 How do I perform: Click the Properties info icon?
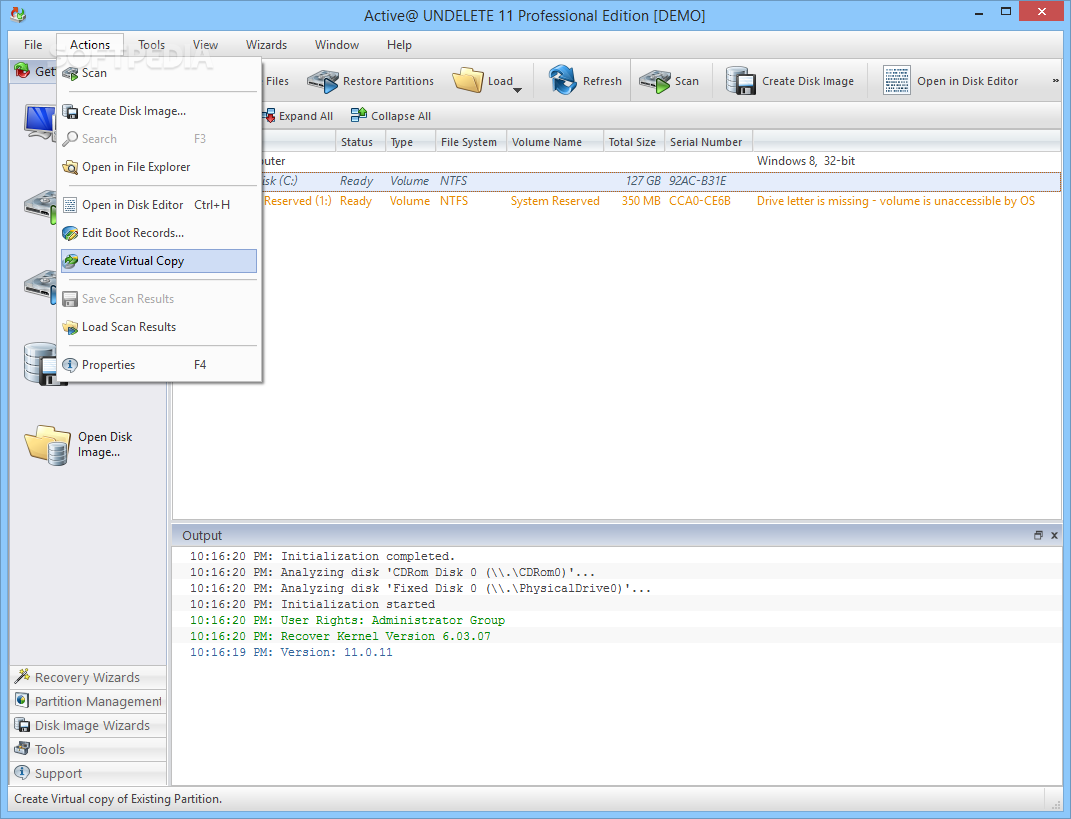pos(70,365)
